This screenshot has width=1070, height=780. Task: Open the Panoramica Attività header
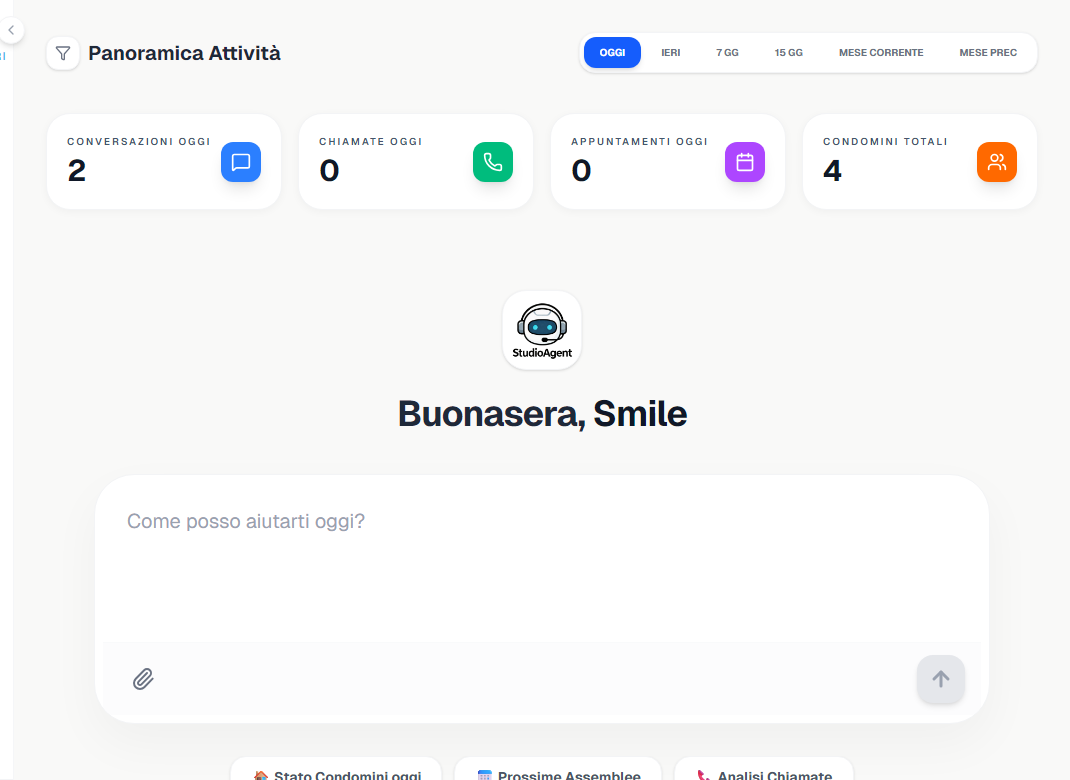(x=183, y=53)
